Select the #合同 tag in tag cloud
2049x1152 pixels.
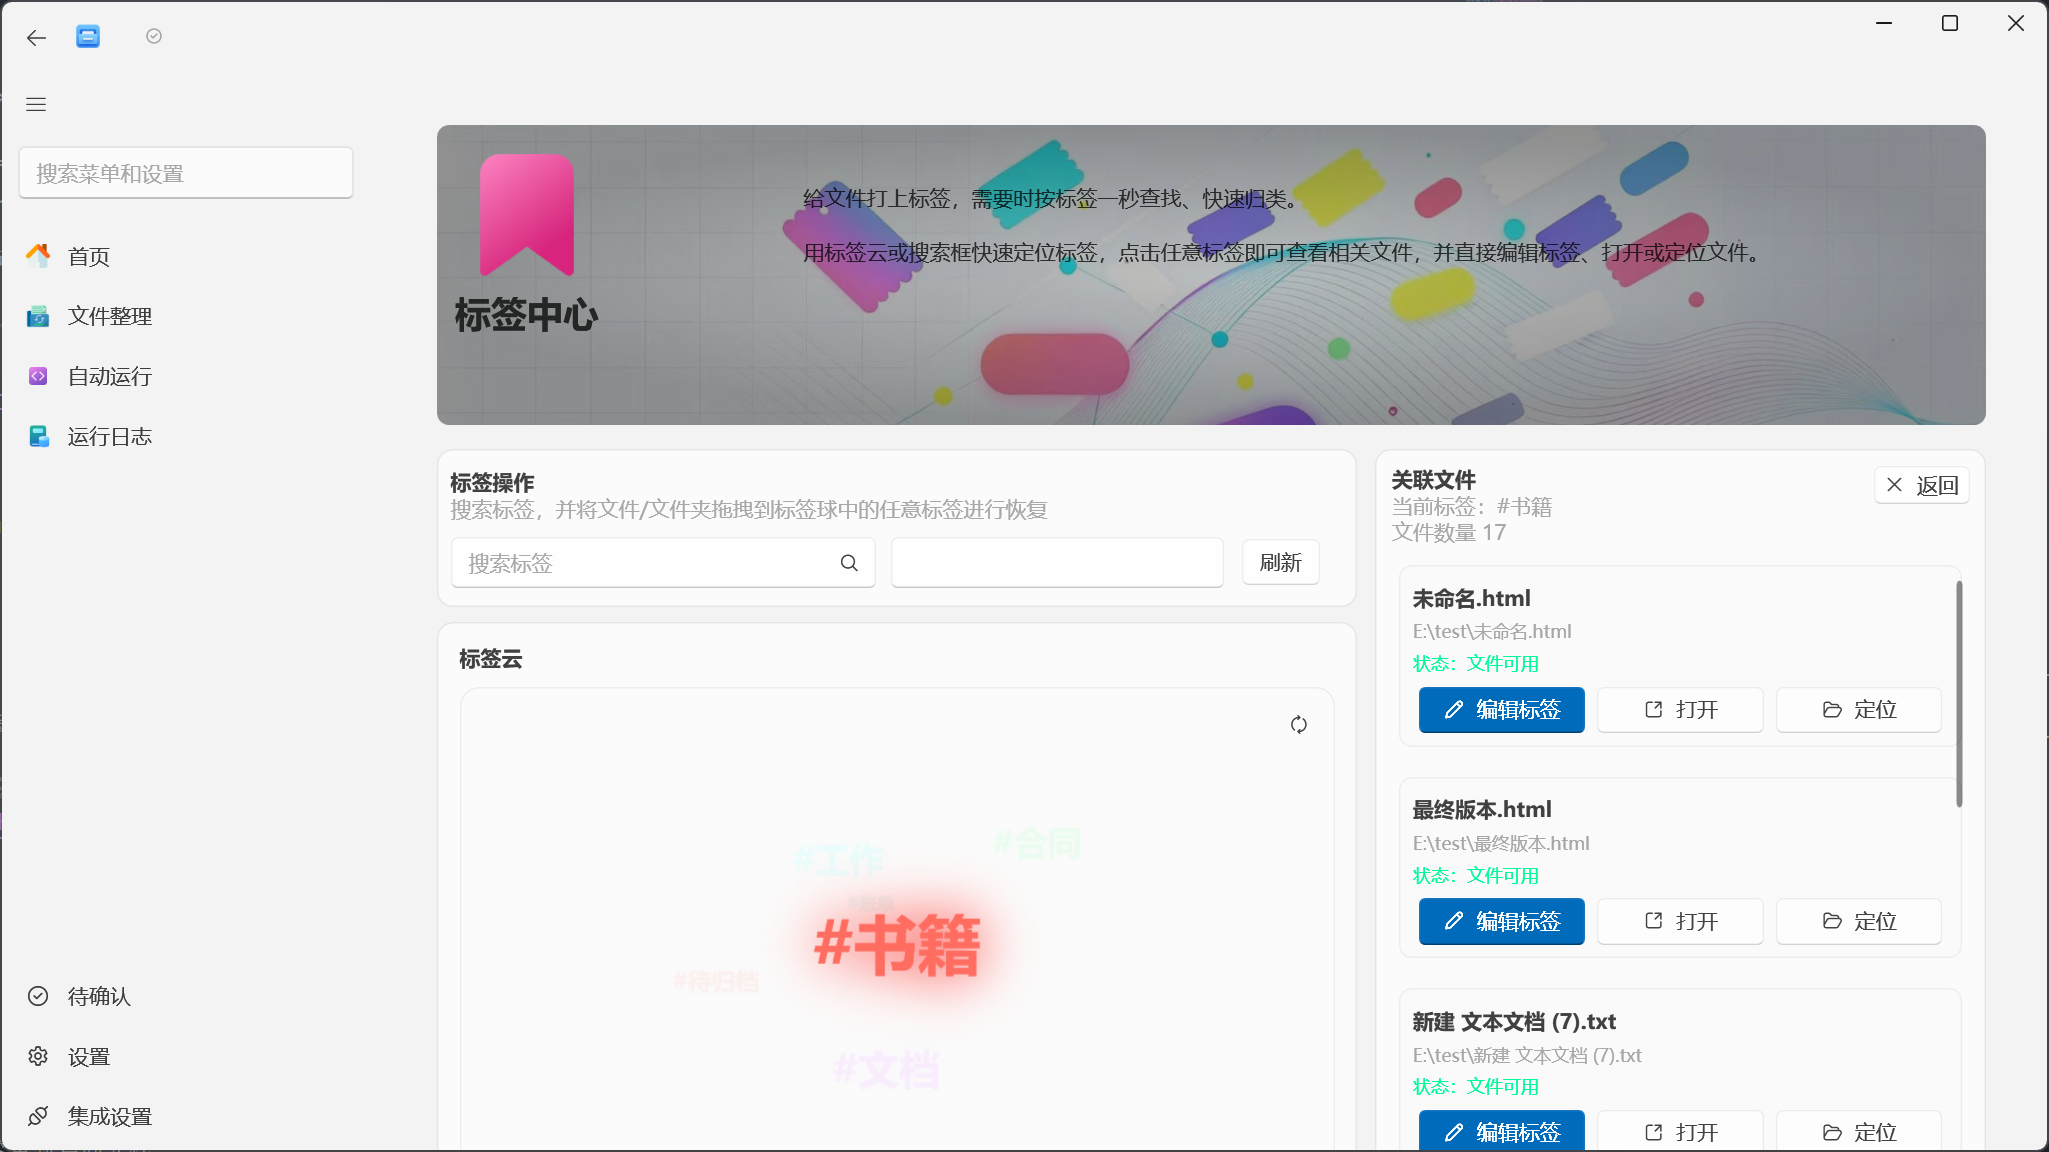pos(1037,844)
